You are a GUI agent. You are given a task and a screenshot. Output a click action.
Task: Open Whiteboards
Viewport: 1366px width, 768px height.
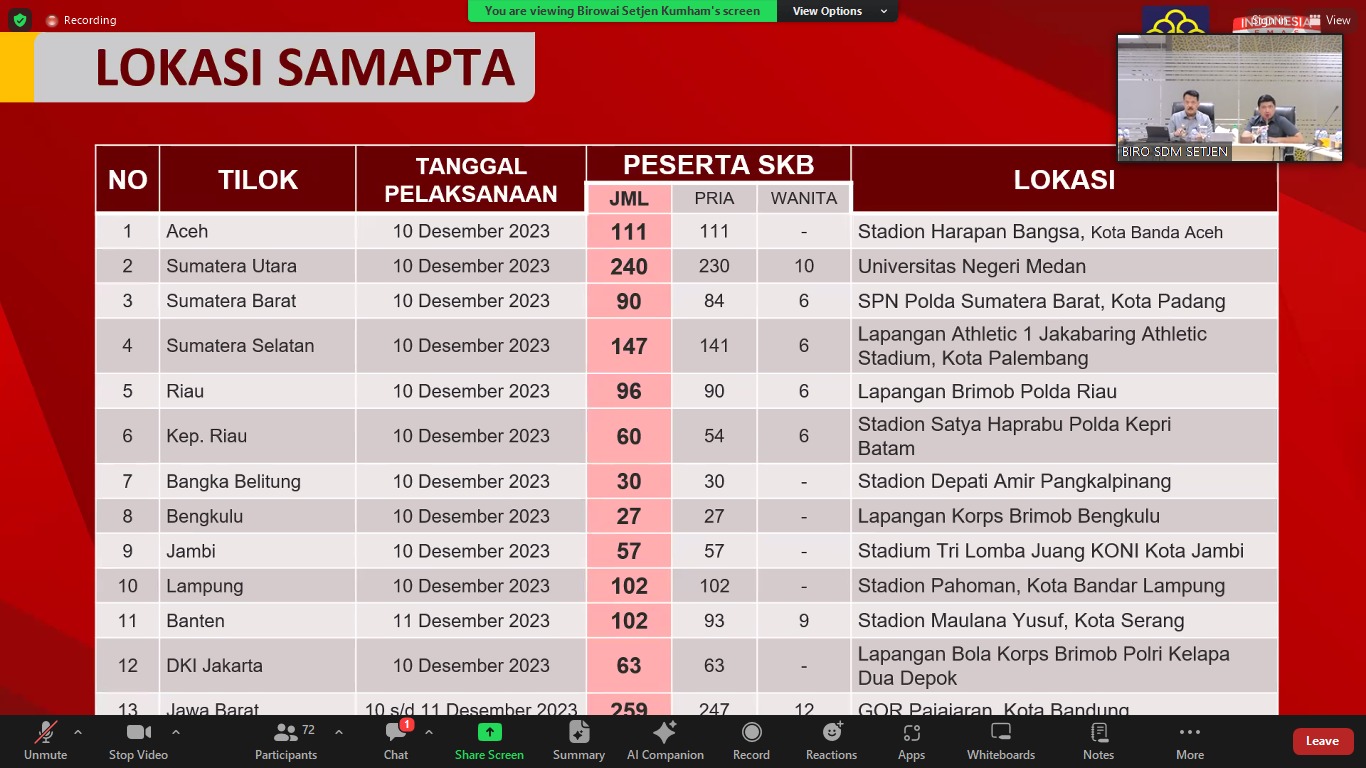[1000, 740]
